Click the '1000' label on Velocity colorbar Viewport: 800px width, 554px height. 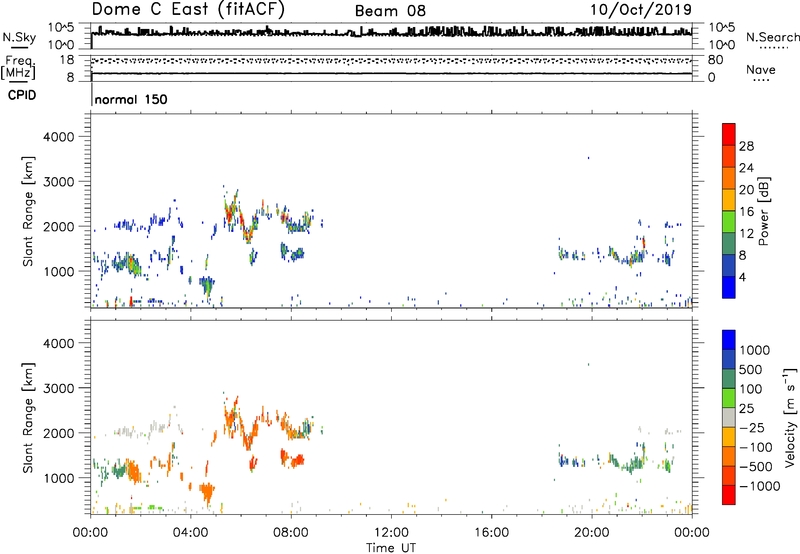click(x=754, y=350)
